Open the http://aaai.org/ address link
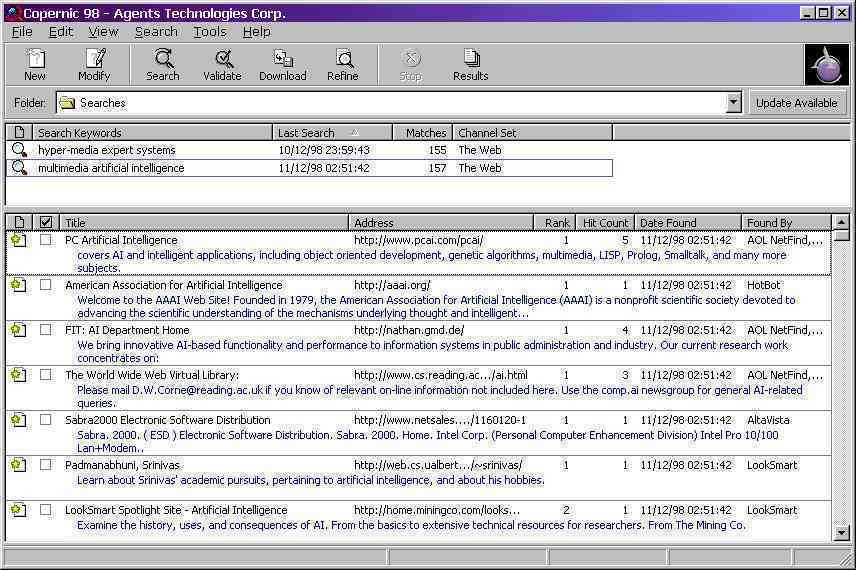The image size is (856, 570). click(392, 285)
